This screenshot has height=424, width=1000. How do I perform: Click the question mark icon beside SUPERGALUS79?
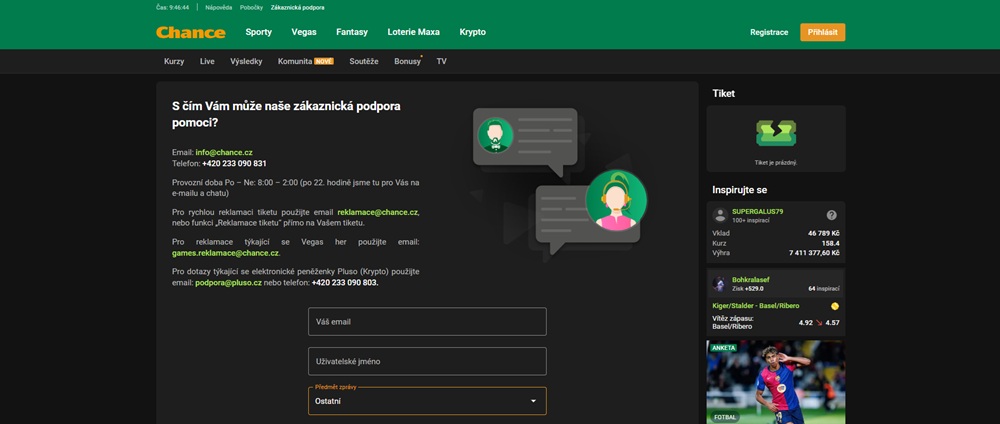click(x=831, y=215)
